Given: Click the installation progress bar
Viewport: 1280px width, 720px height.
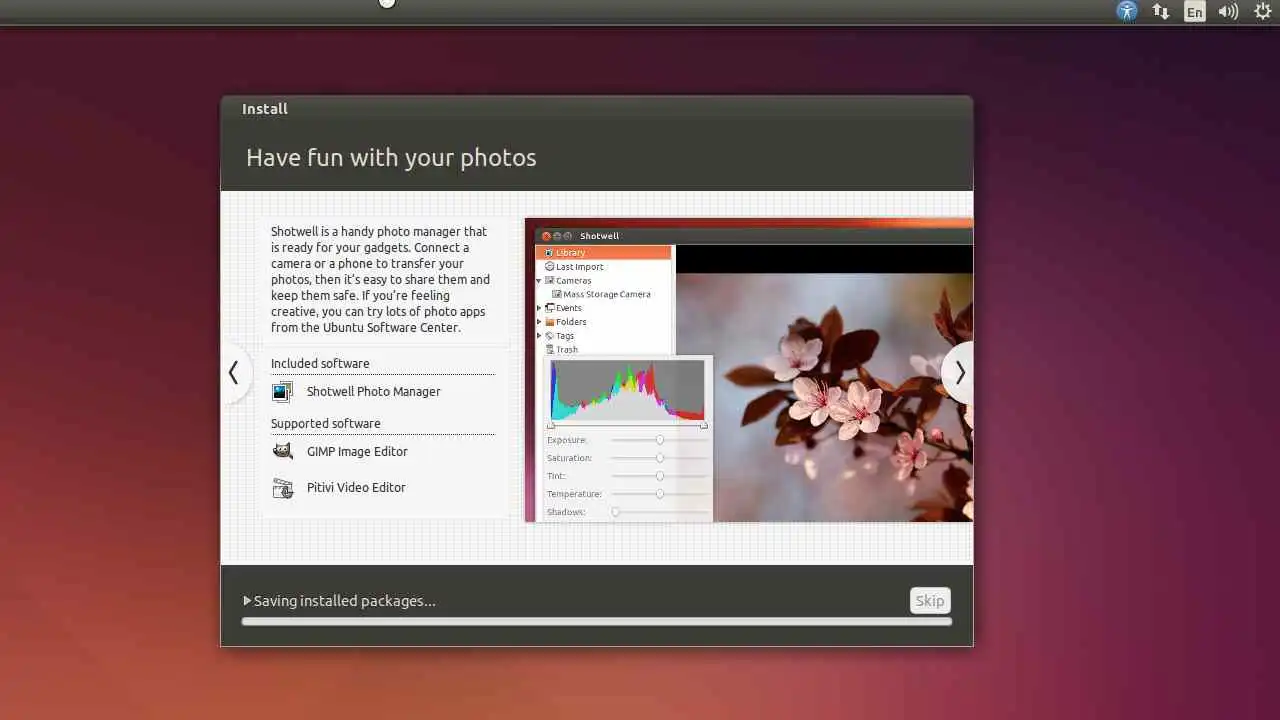Looking at the screenshot, I should point(596,621).
